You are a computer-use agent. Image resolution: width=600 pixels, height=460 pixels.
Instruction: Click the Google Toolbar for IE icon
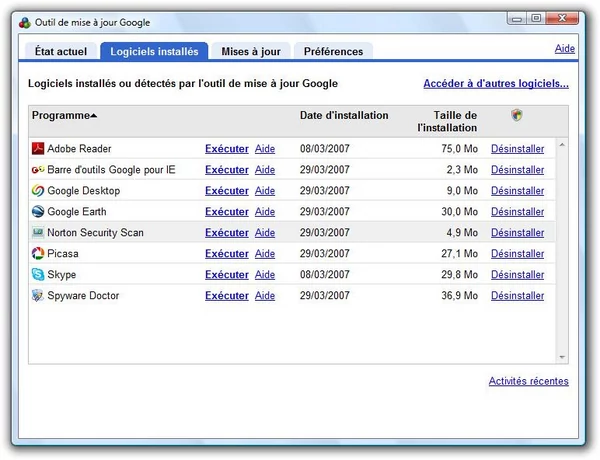pyautogui.click(x=38, y=170)
